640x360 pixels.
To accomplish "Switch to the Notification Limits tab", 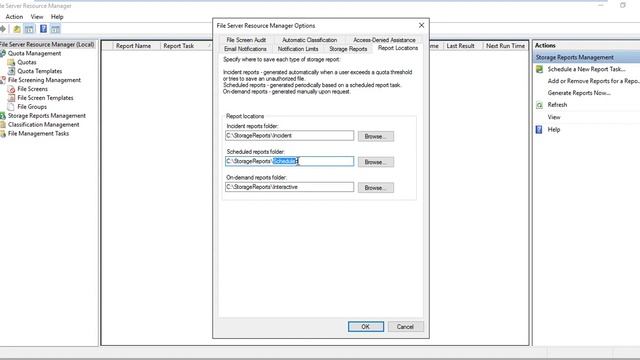I will coord(298,49).
